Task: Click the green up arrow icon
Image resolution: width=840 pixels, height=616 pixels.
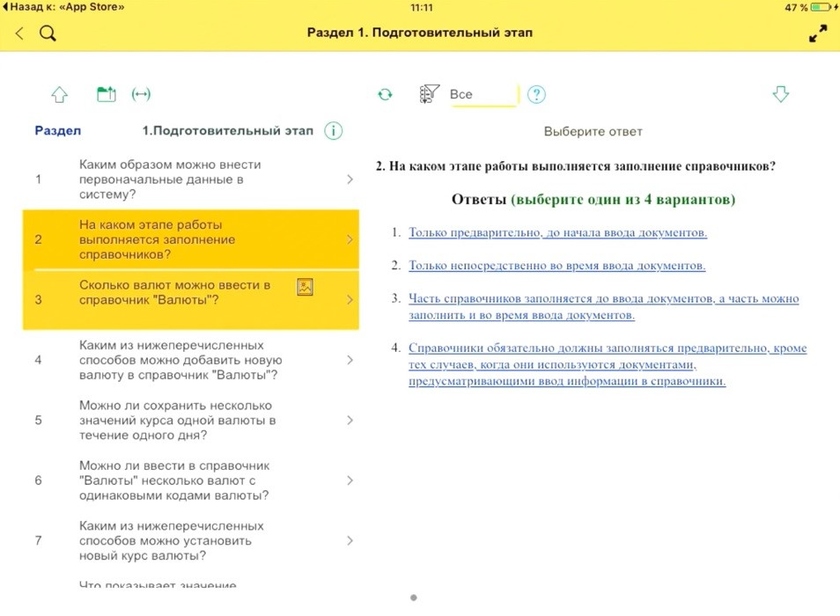Action: 59,94
